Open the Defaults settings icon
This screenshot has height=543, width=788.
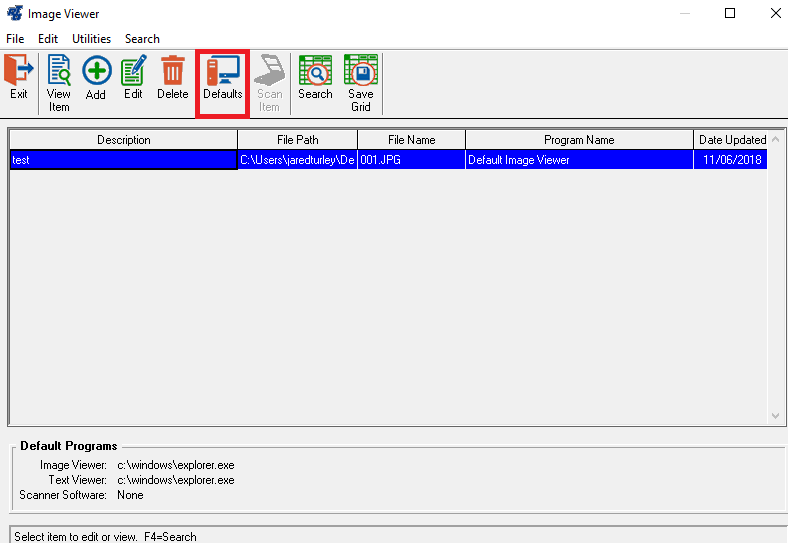222,78
